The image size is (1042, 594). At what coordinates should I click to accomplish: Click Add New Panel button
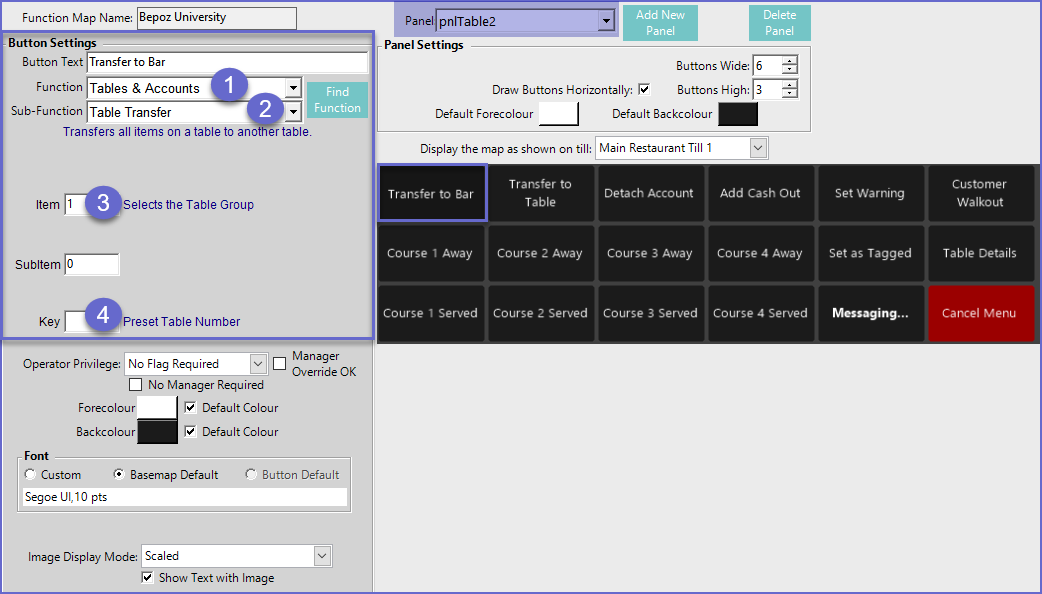660,23
